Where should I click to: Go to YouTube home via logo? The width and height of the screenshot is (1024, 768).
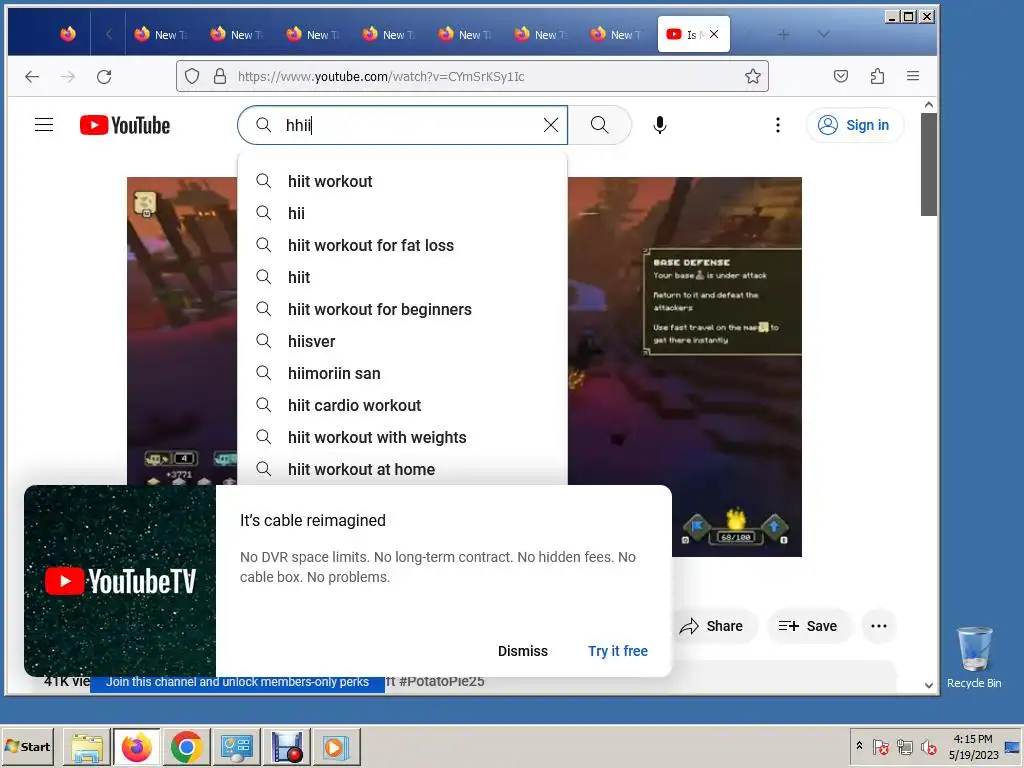point(125,125)
